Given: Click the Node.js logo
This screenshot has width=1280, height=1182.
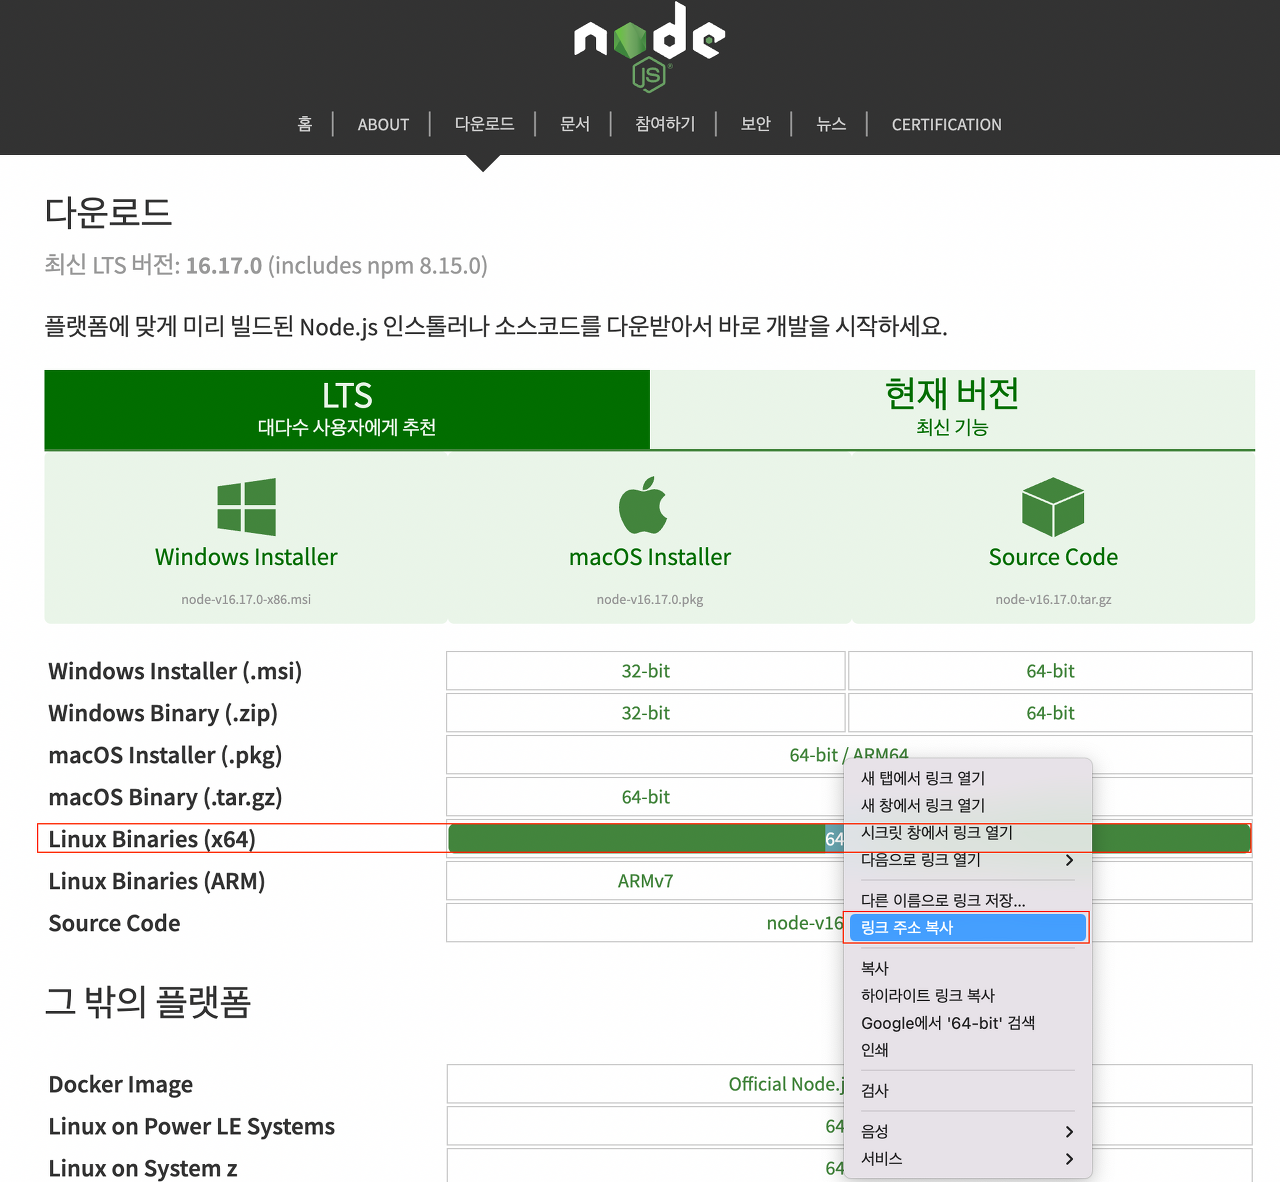Looking at the screenshot, I should (649, 46).
